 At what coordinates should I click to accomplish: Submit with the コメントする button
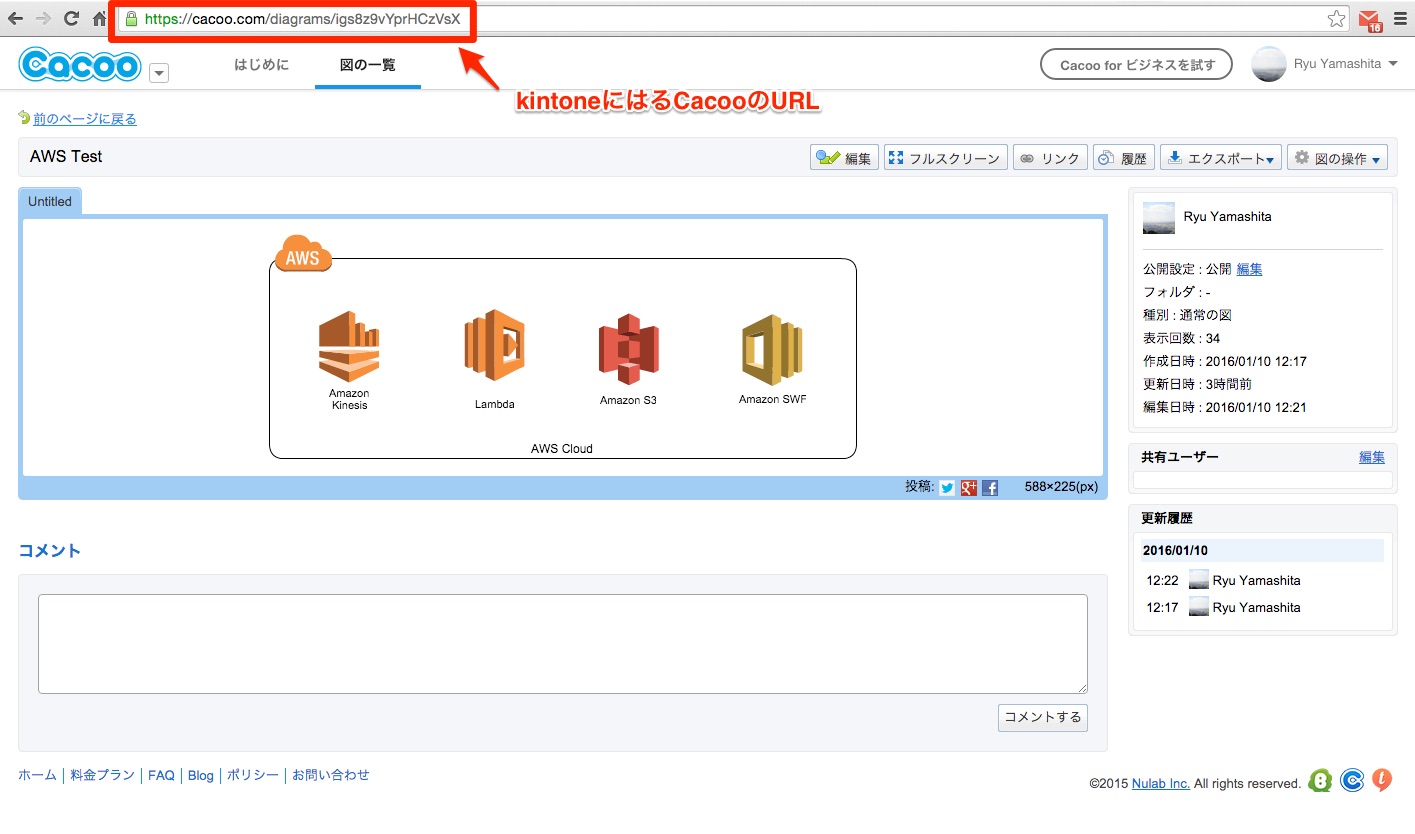[1043, 717]
